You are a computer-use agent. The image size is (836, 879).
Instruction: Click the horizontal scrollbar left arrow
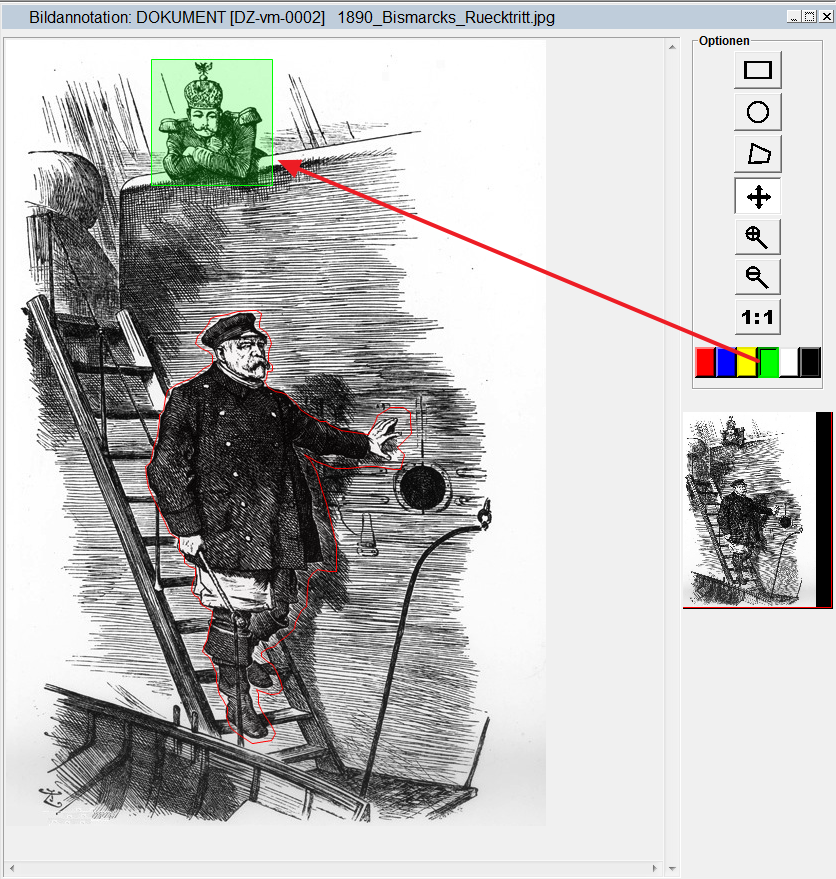point(11,868)
